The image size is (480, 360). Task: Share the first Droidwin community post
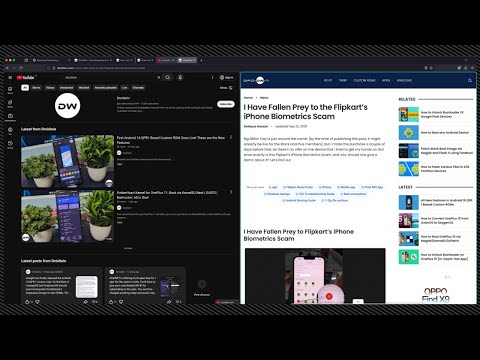coord(85,302)
